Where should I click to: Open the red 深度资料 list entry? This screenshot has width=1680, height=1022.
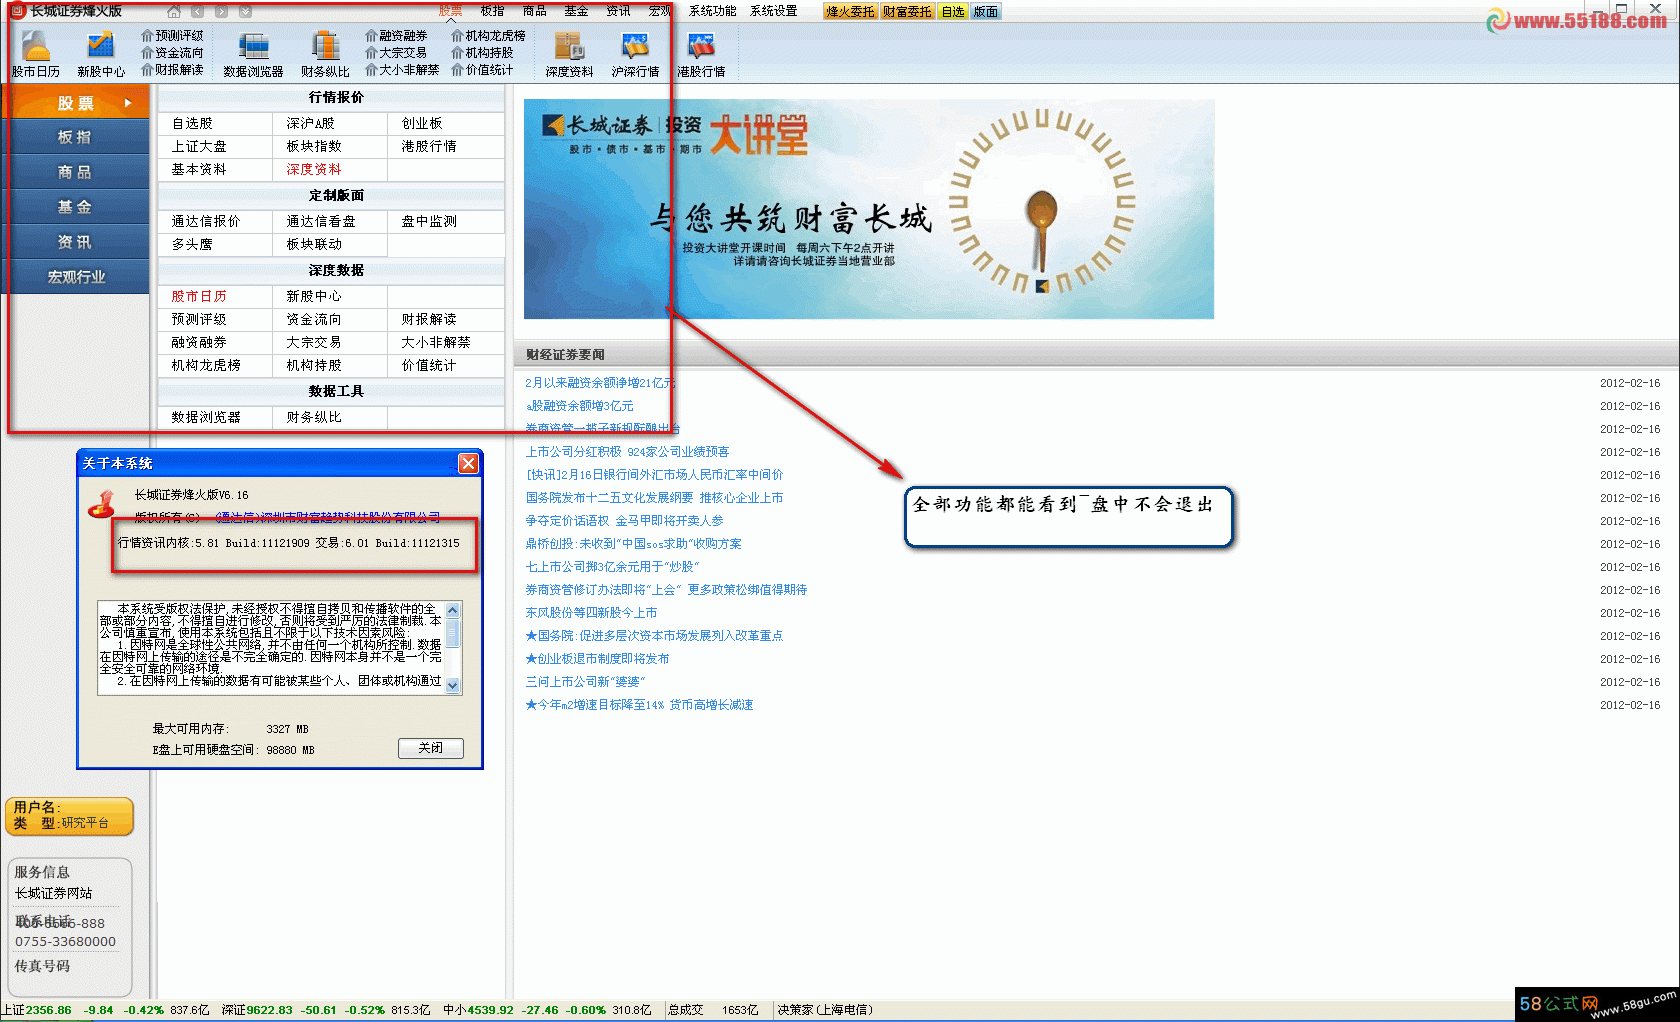coord(314,169)
